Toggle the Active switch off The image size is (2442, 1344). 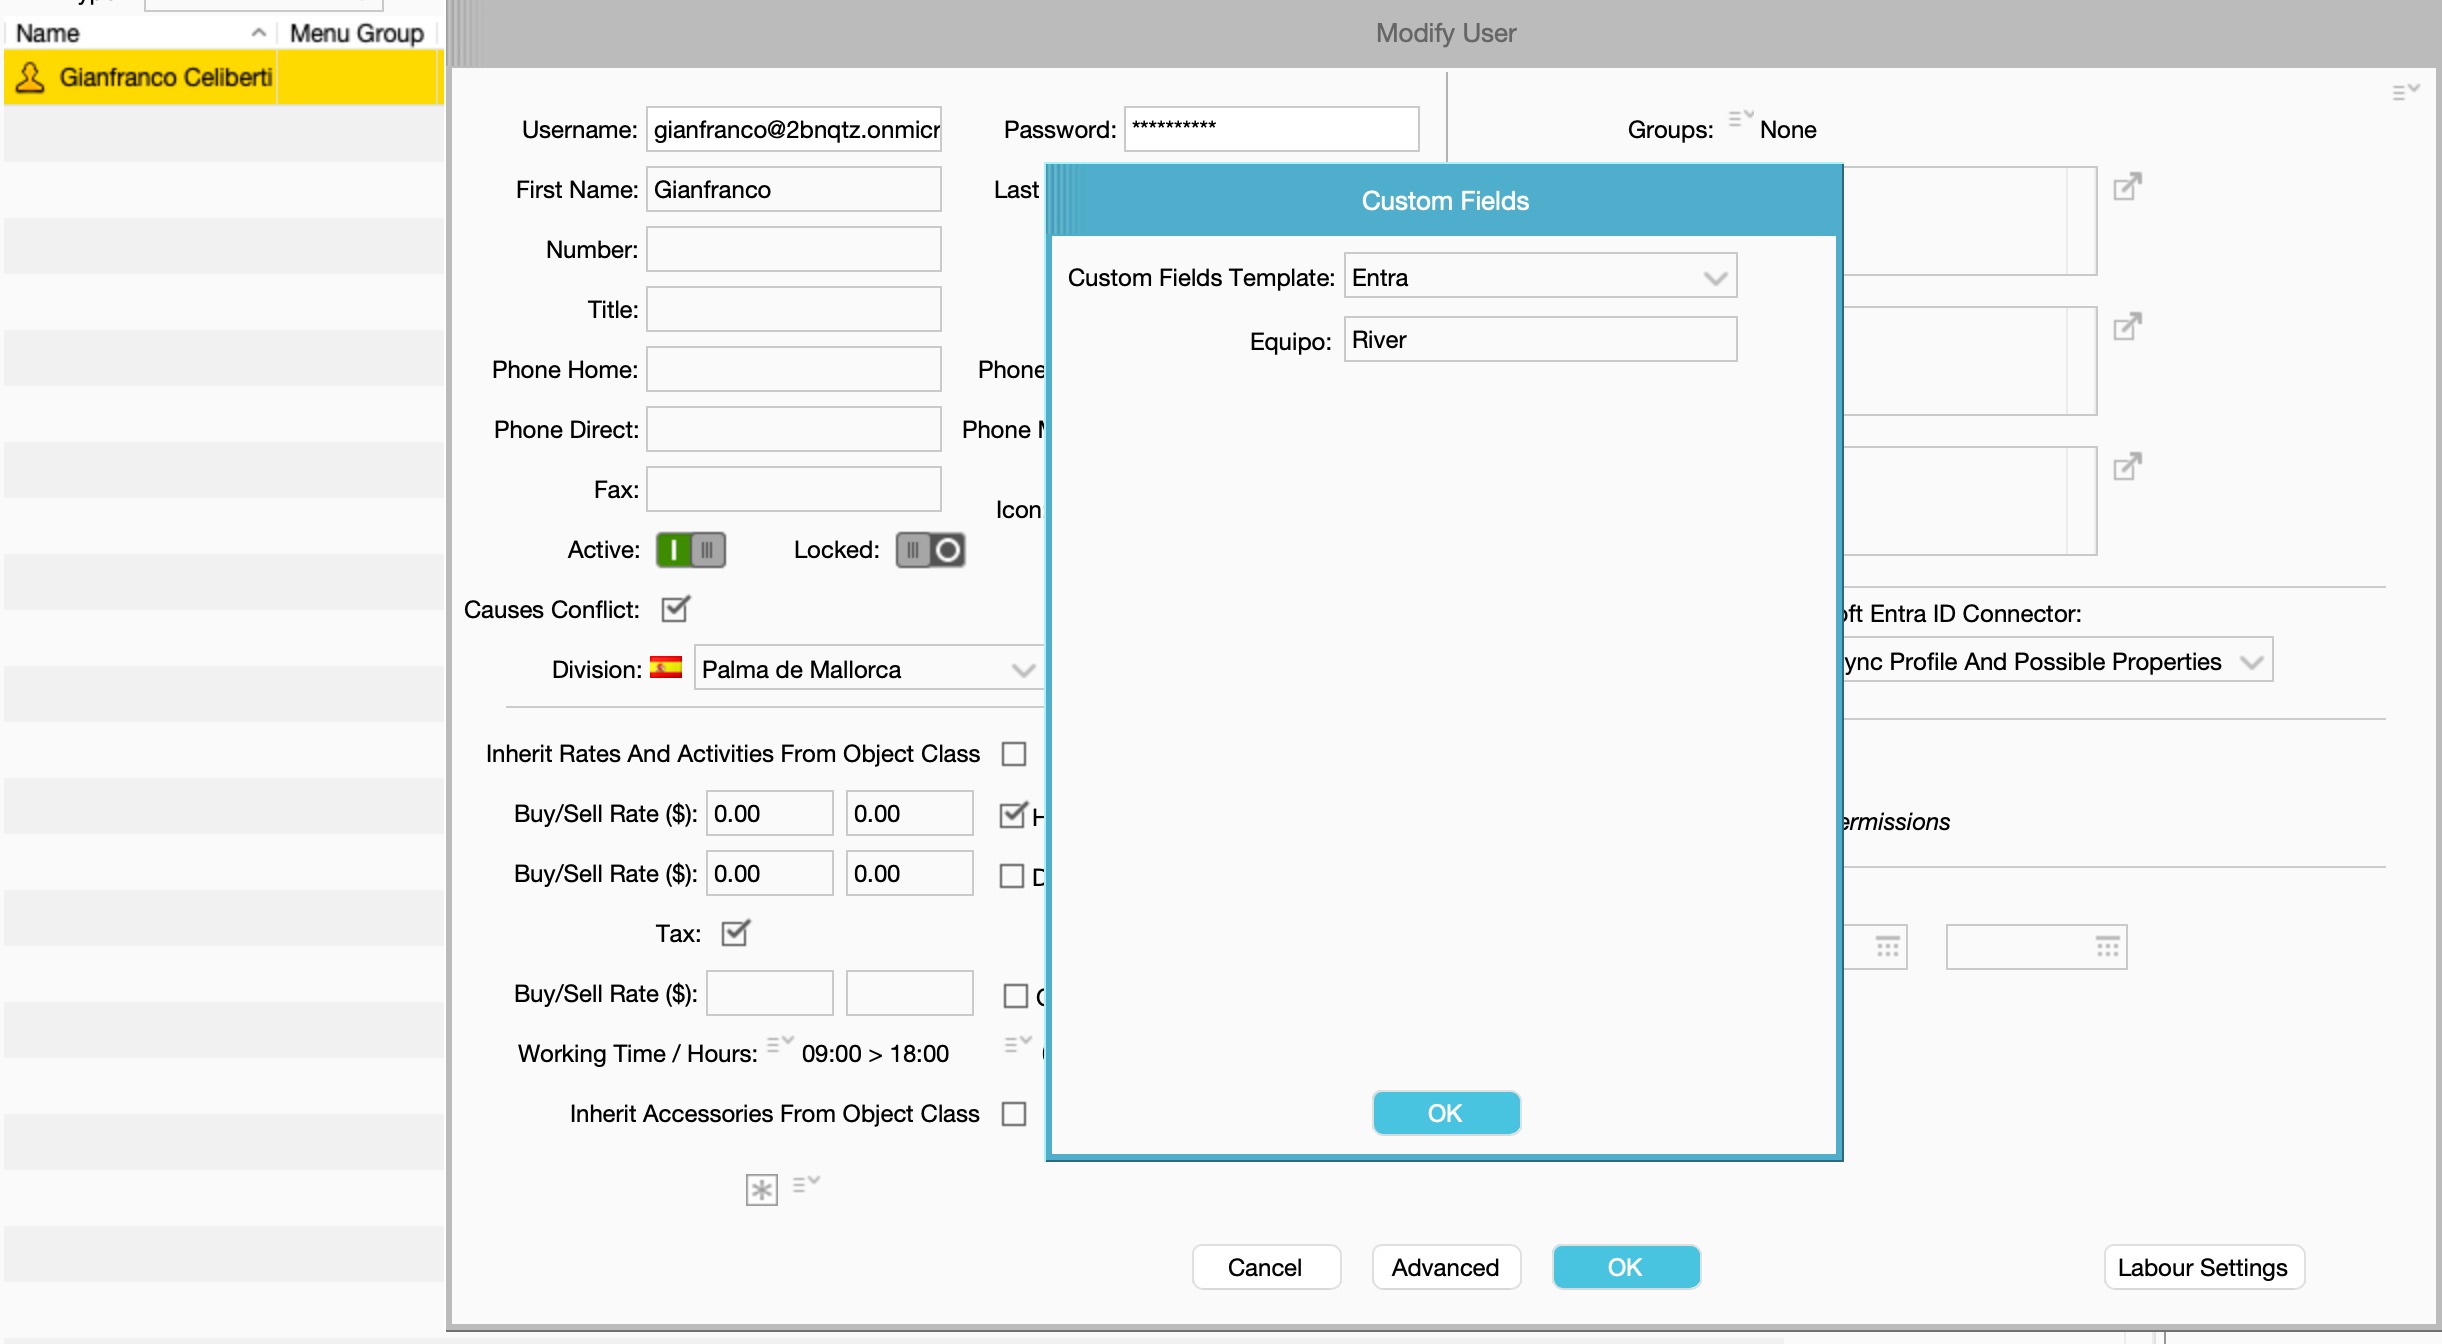coord(691,550)
